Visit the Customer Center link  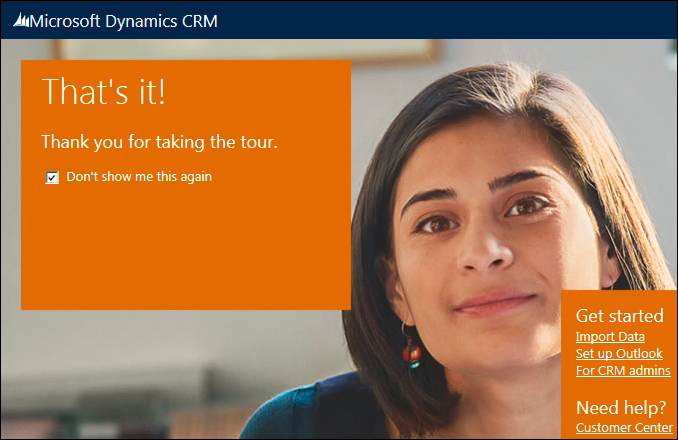(x=624, y=427)
